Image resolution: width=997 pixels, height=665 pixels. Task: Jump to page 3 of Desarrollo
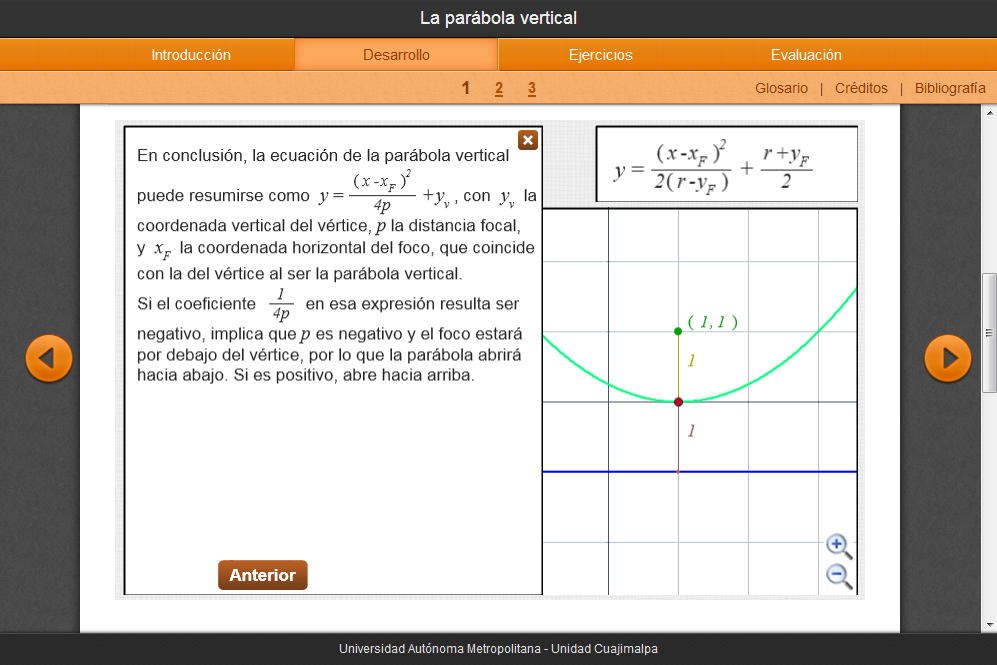(532, 88)
